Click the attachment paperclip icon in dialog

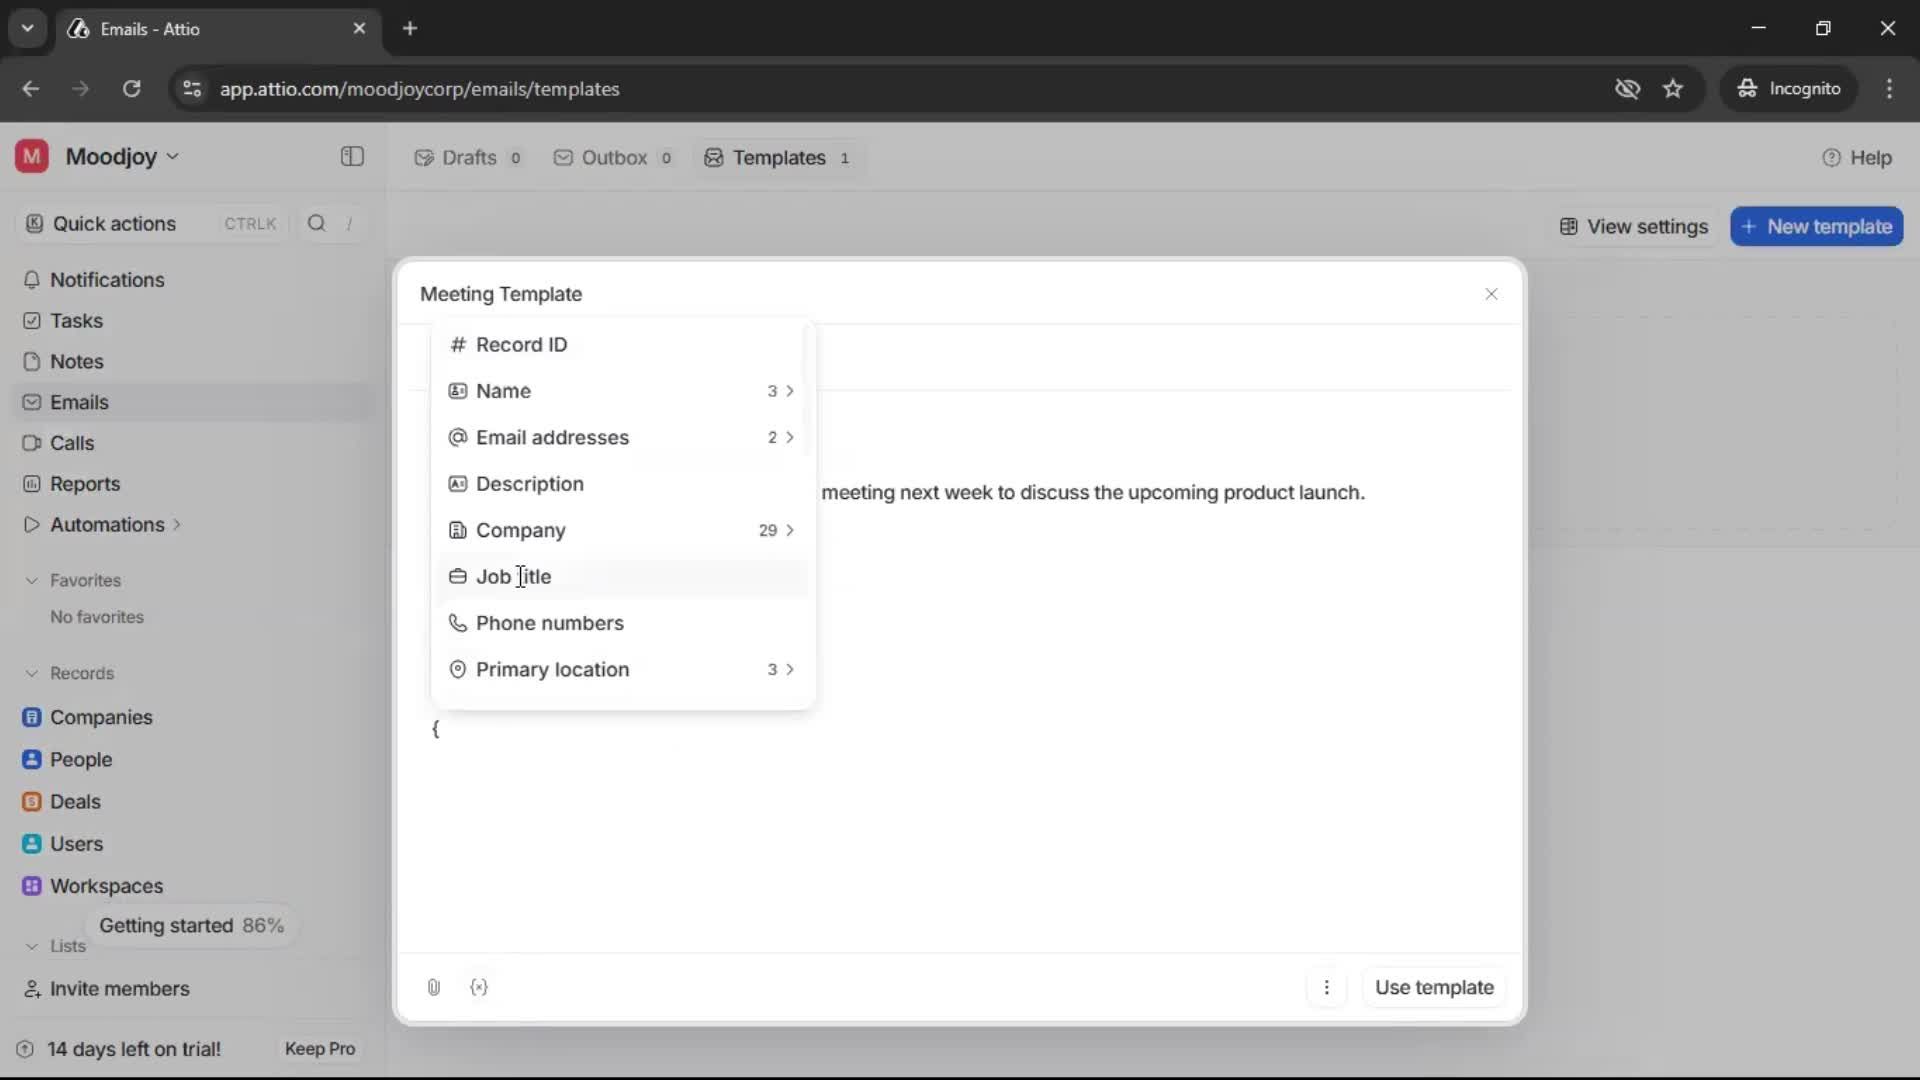pyautogui.click(x=433, y=987)
